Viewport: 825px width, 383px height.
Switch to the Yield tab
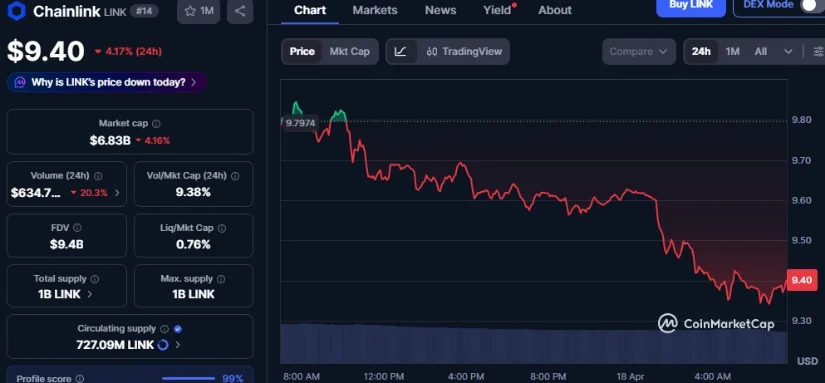(x=497, y=10)
